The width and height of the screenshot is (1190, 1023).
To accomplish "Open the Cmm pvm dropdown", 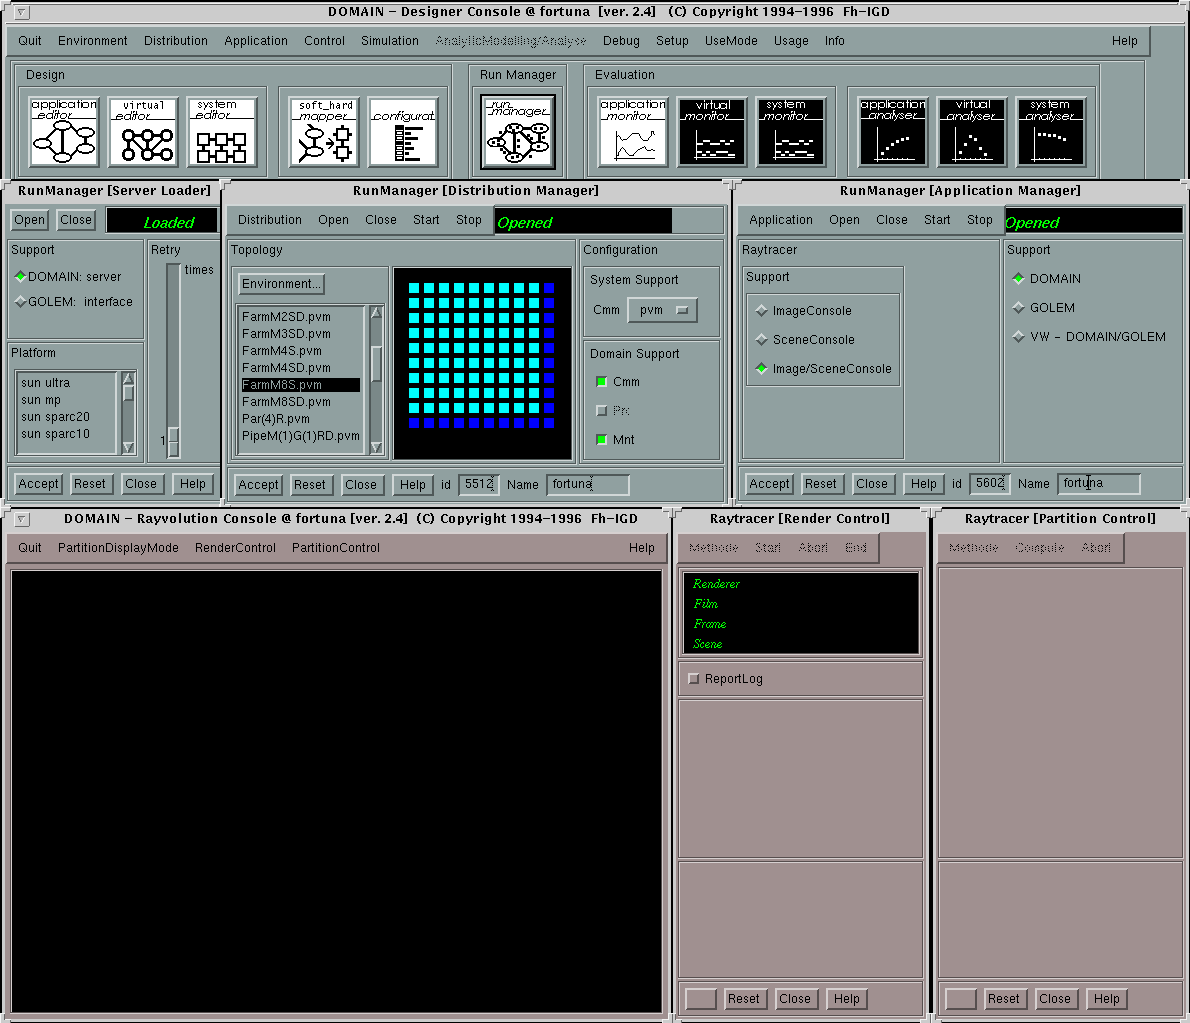I will click(x=661, y=310).
